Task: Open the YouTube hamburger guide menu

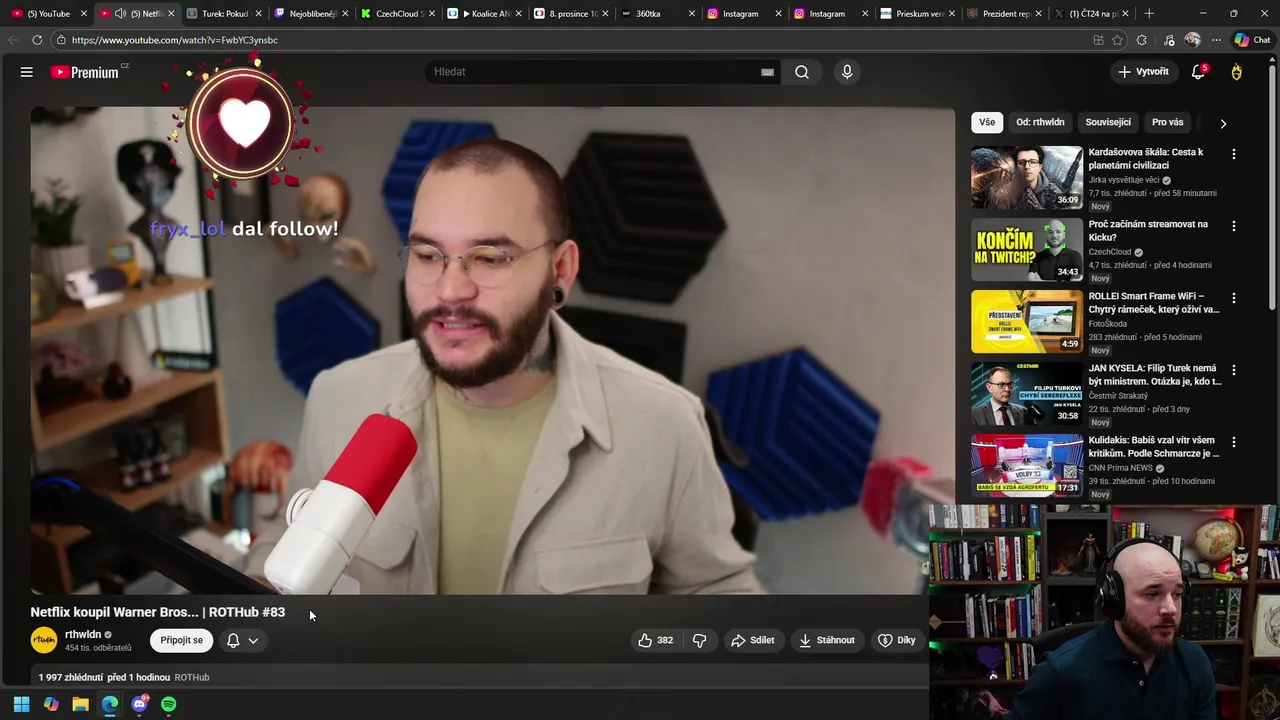Action: pyautogui.click(x=27, y=72)
